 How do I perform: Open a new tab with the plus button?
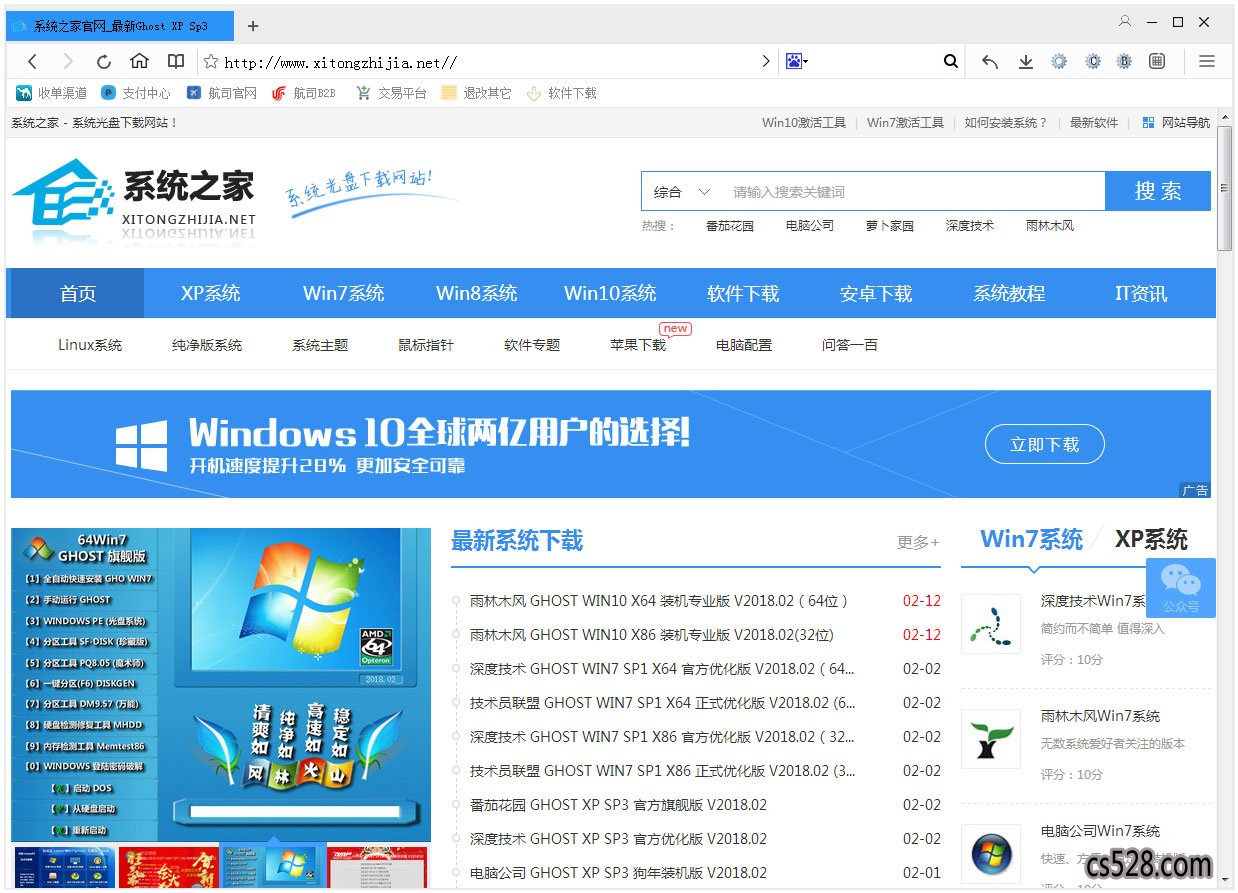click(x=253, y=26)
